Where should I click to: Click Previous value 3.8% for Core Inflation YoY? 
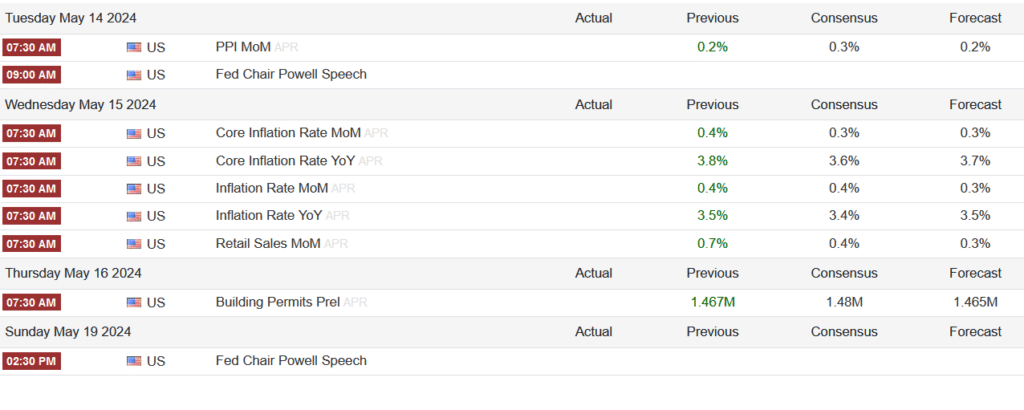point(712,161)
